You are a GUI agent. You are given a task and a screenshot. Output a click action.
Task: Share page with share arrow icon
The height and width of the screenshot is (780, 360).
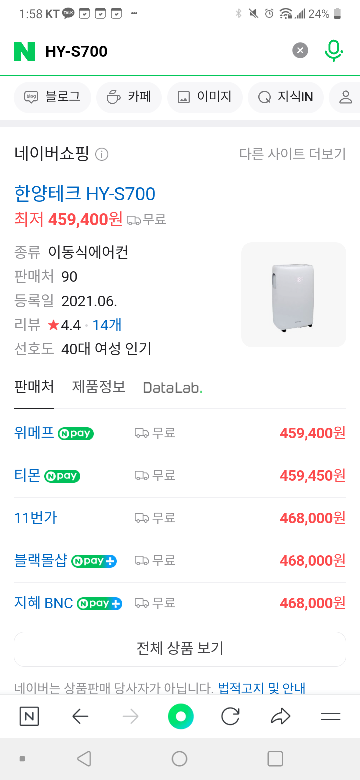coord(280,716)
